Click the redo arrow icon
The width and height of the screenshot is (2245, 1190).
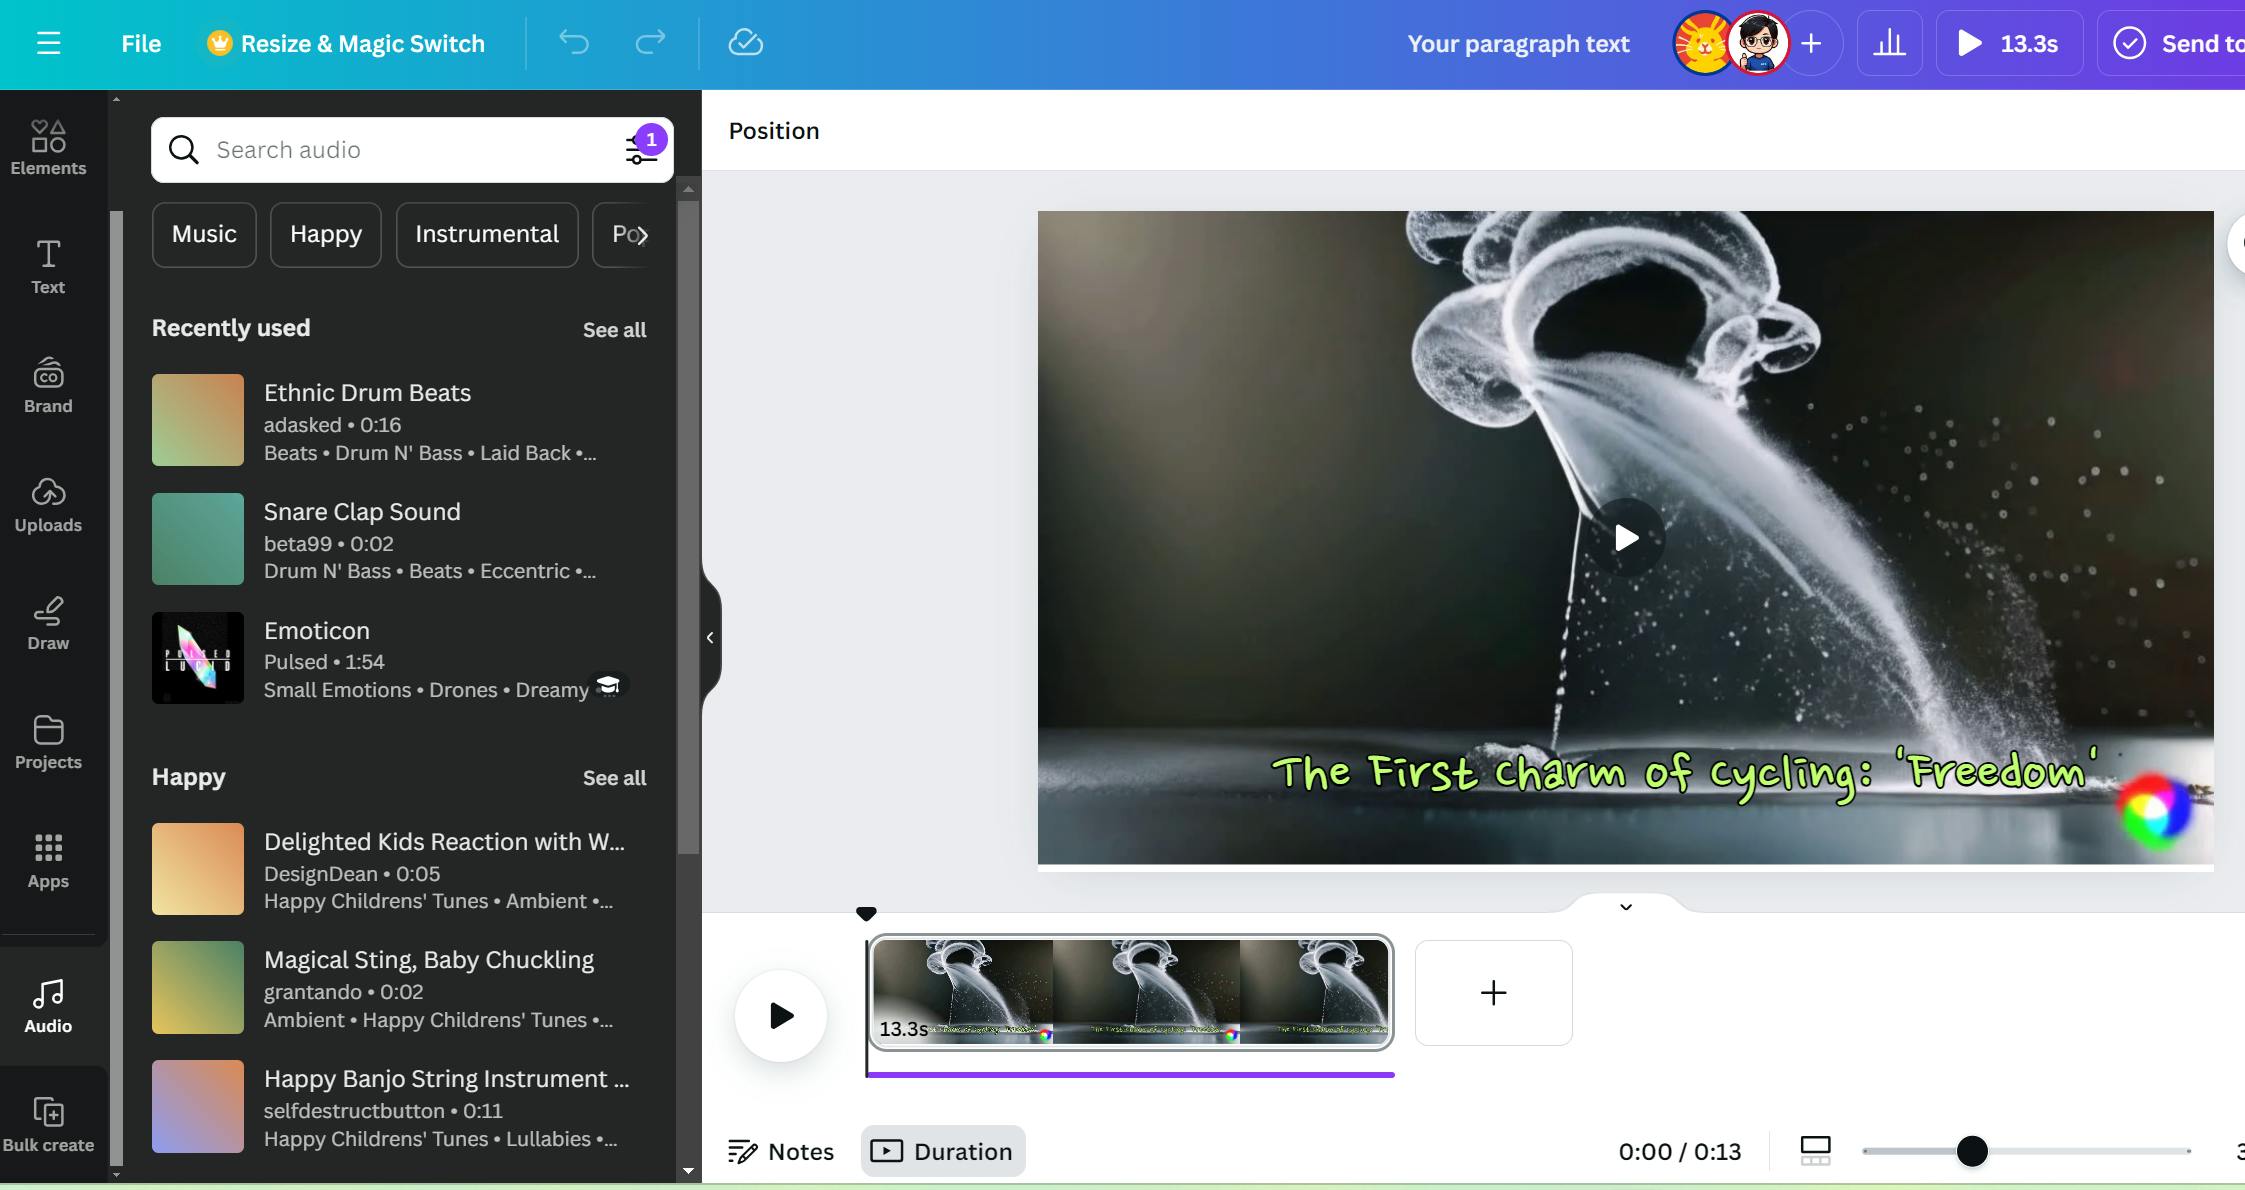(650, 43)
